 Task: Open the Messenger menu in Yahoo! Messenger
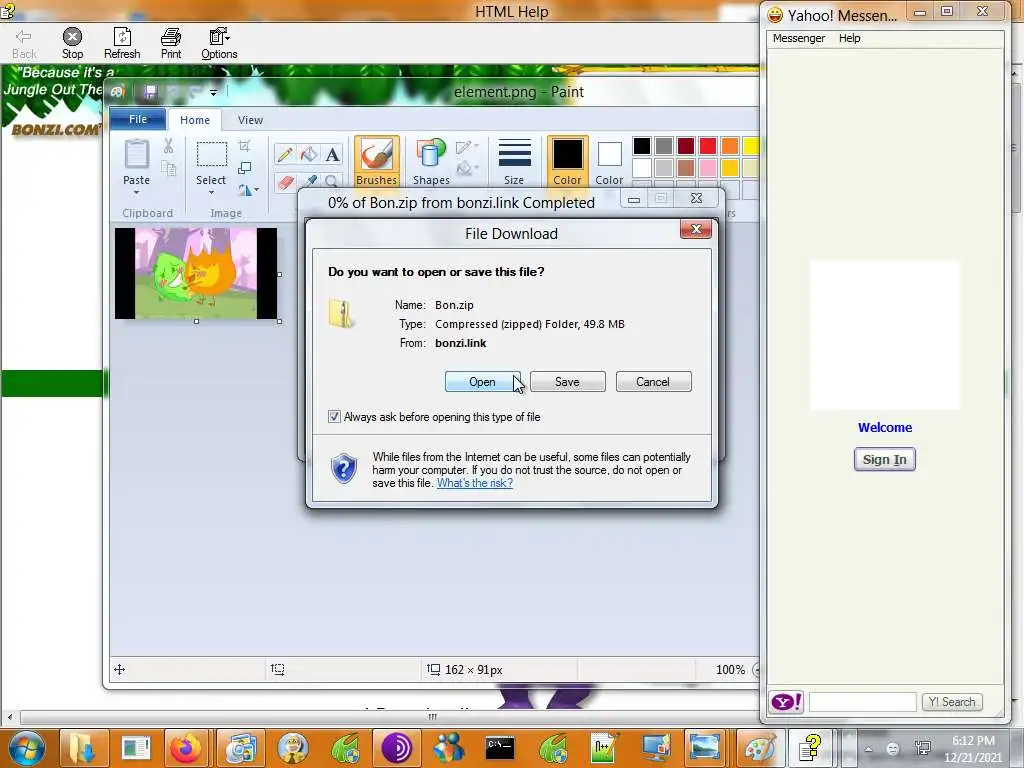point(799,38)
